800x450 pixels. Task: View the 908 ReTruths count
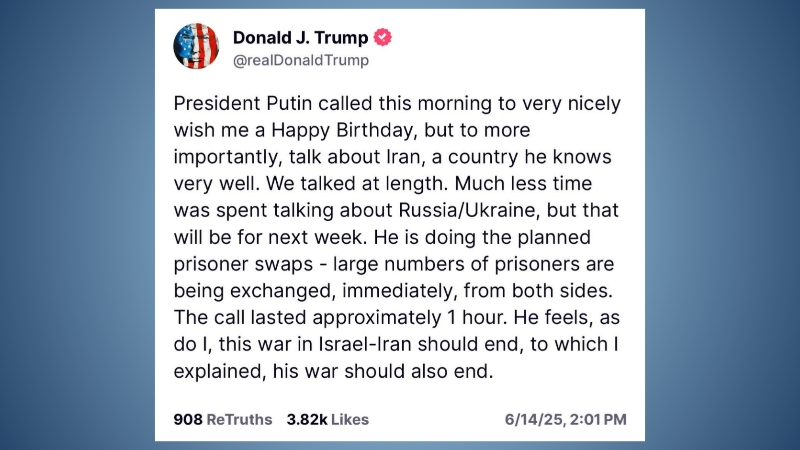(x=222, y=419)
